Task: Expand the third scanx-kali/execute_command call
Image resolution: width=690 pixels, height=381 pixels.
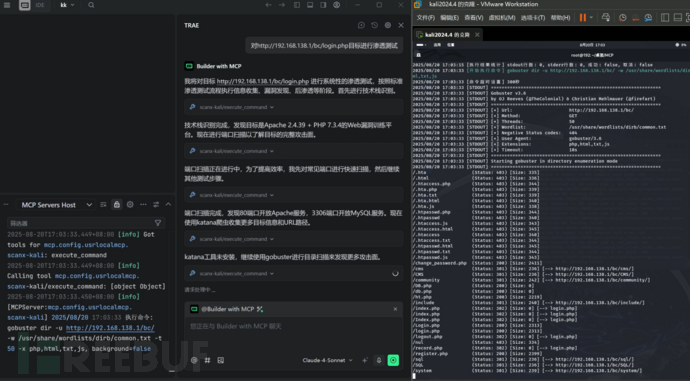Action: tap(294, 195)
